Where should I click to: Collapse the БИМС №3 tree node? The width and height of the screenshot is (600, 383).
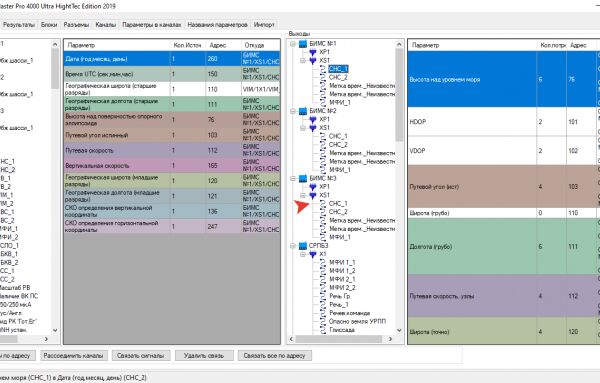[x=293, y=179]
